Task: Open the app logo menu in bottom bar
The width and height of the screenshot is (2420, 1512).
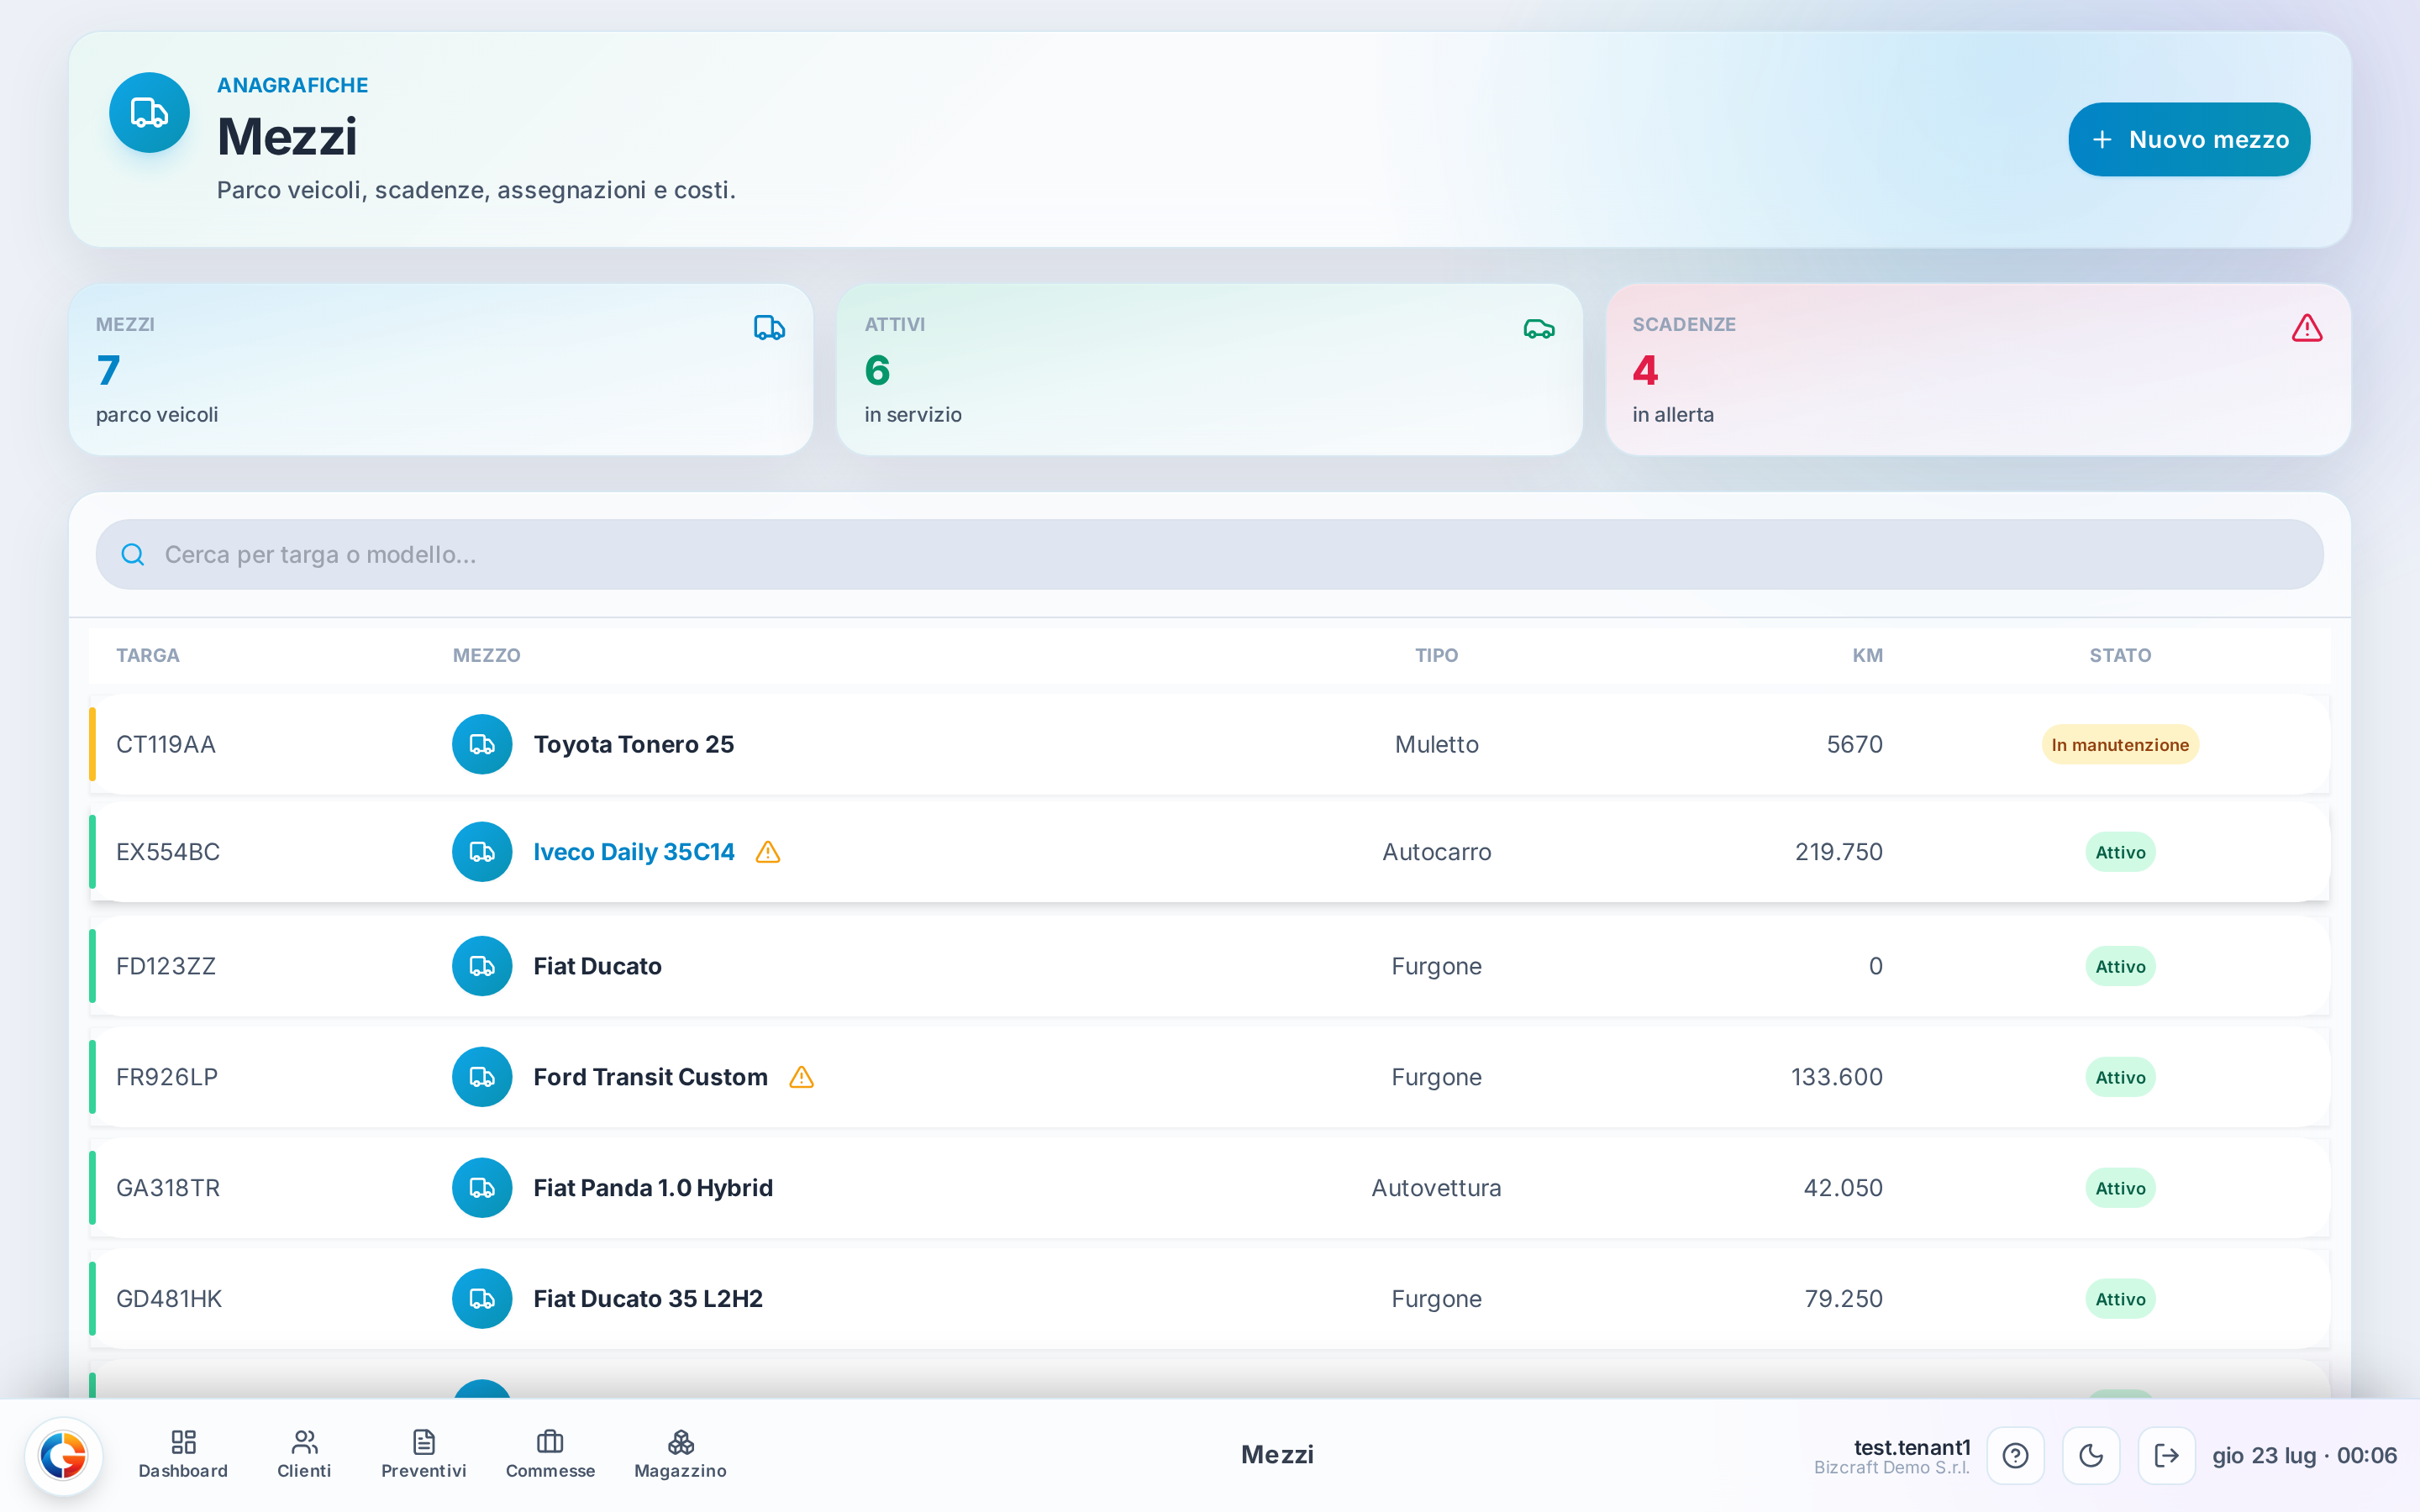Action: pyautogui.click(x=63, y=1455)
